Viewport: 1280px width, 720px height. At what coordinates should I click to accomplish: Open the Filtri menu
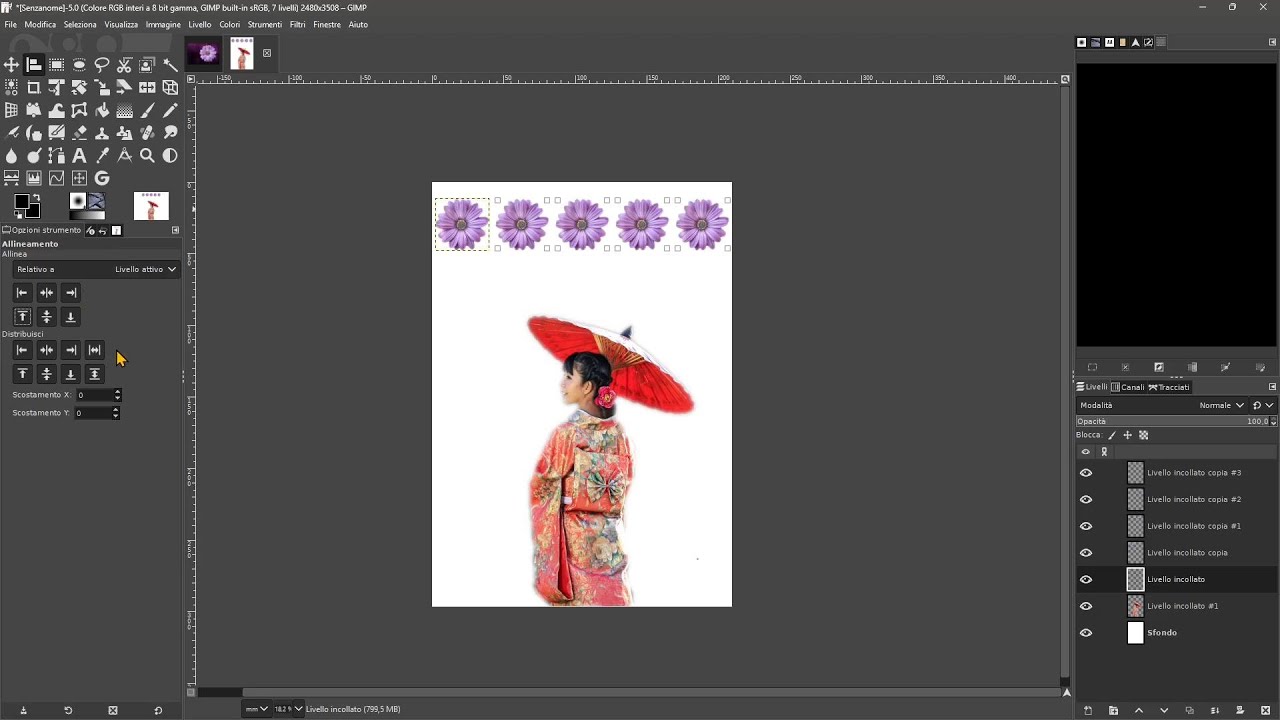tap(297, 24)
